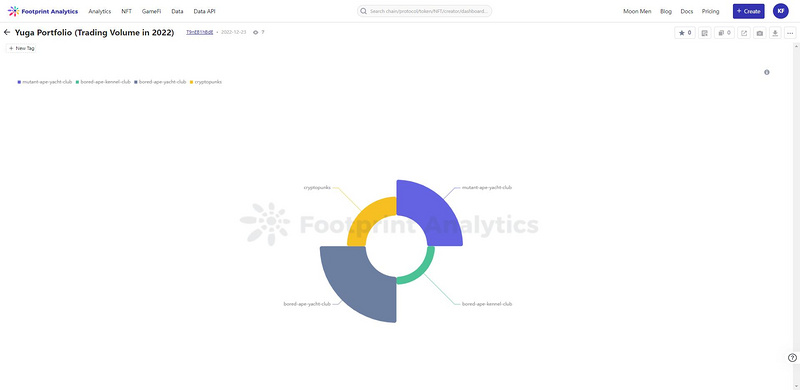Open the Data menu
Screen dimensions: 800x390
click(177, 11)
